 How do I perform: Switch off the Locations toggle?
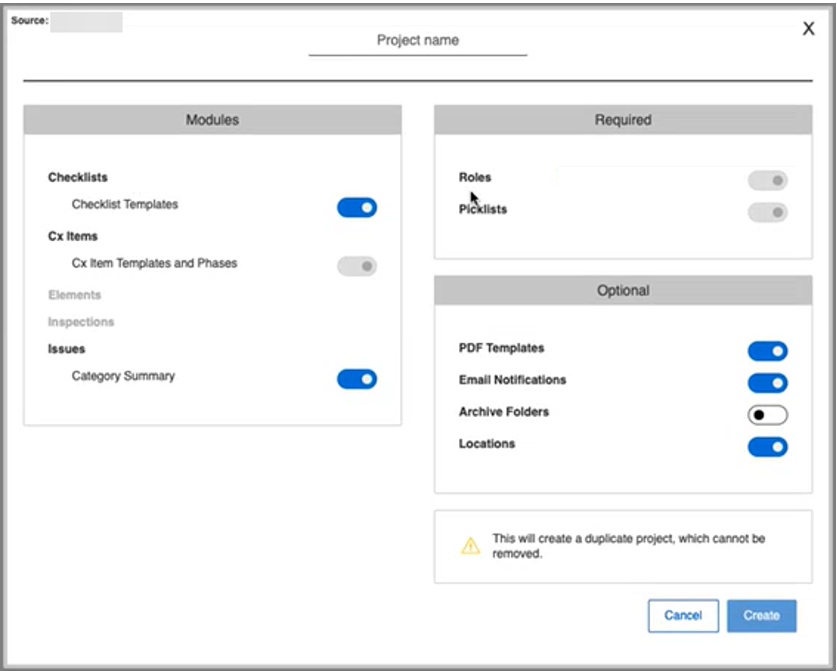click(768, 447)
